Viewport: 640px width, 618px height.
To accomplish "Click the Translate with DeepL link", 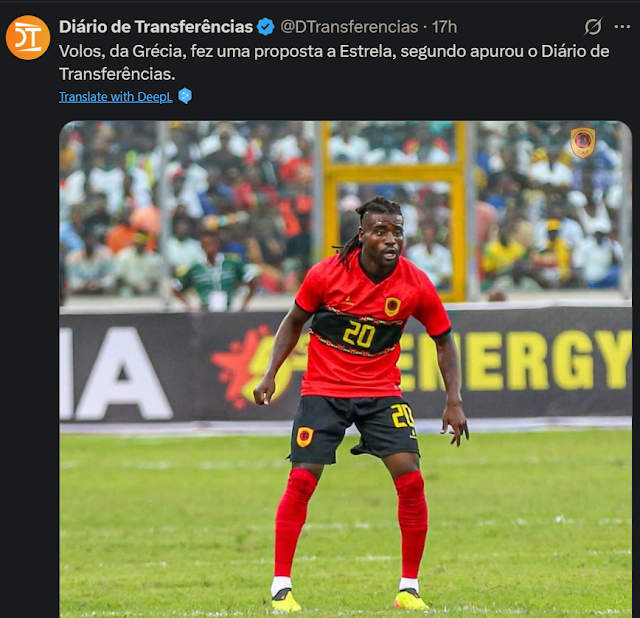I will (116, 97).
